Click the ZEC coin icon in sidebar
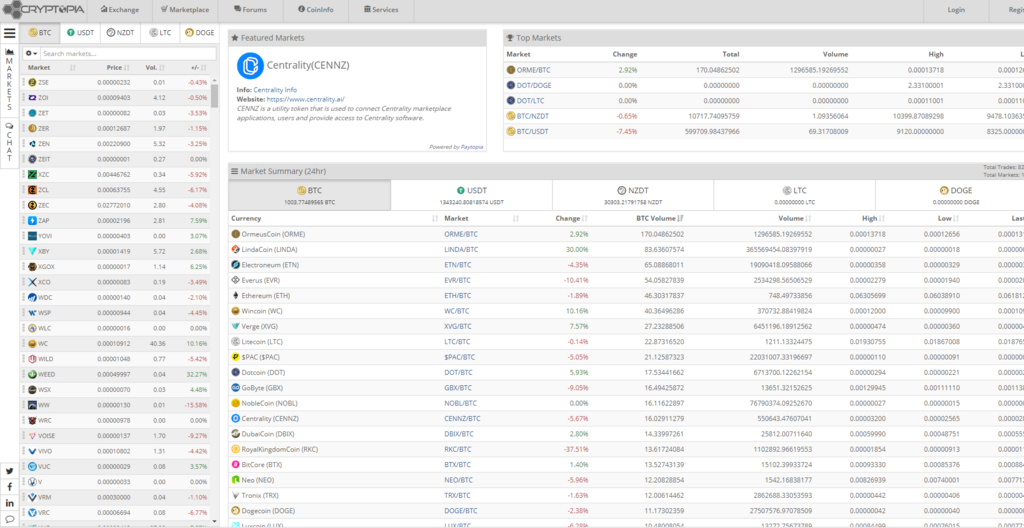This screenshot has width=1024, height=528. 33,205
